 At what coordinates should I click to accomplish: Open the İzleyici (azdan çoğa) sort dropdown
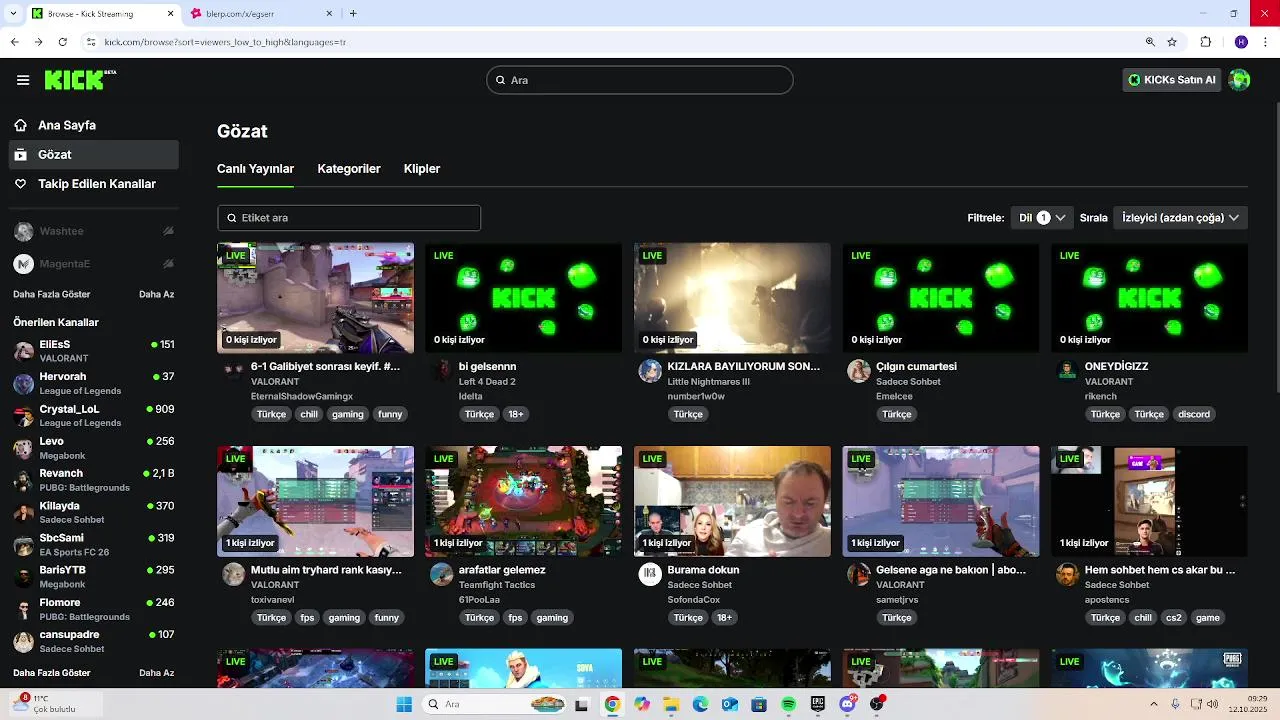[x=1180, y=217]
